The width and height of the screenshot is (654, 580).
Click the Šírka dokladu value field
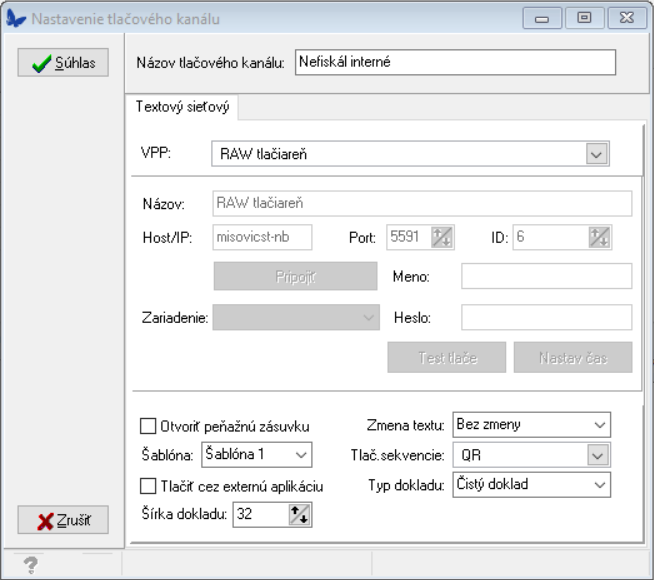point(260,515)
